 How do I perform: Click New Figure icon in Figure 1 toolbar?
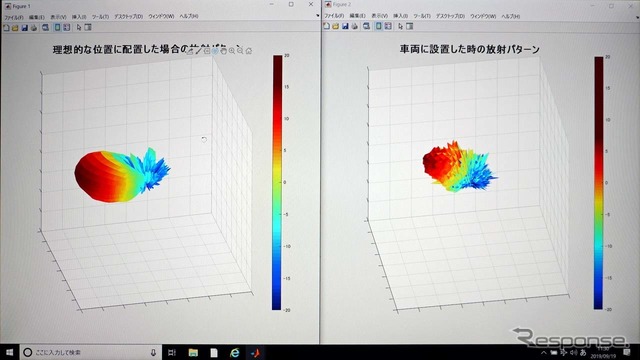pos(6,28)
